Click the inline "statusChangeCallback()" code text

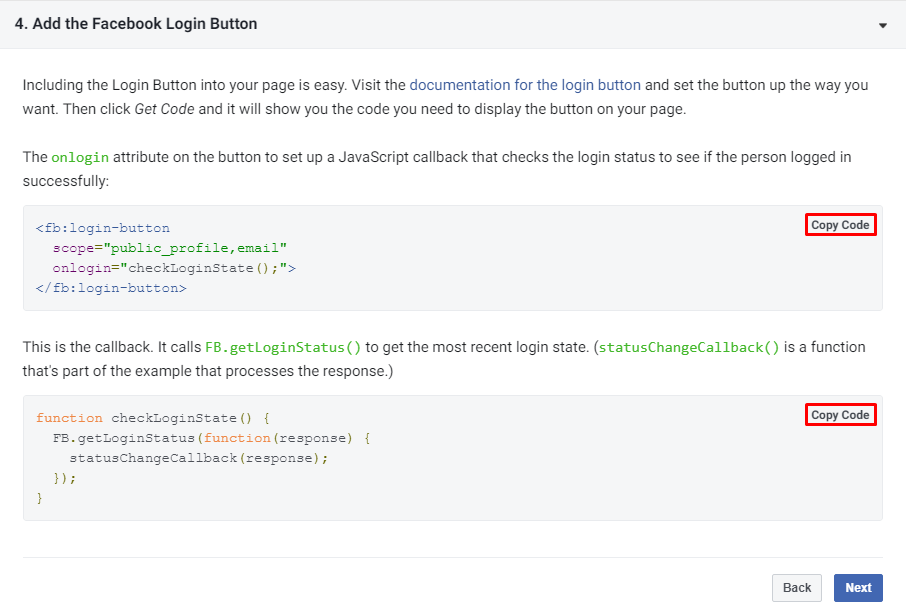coord(689,347)
